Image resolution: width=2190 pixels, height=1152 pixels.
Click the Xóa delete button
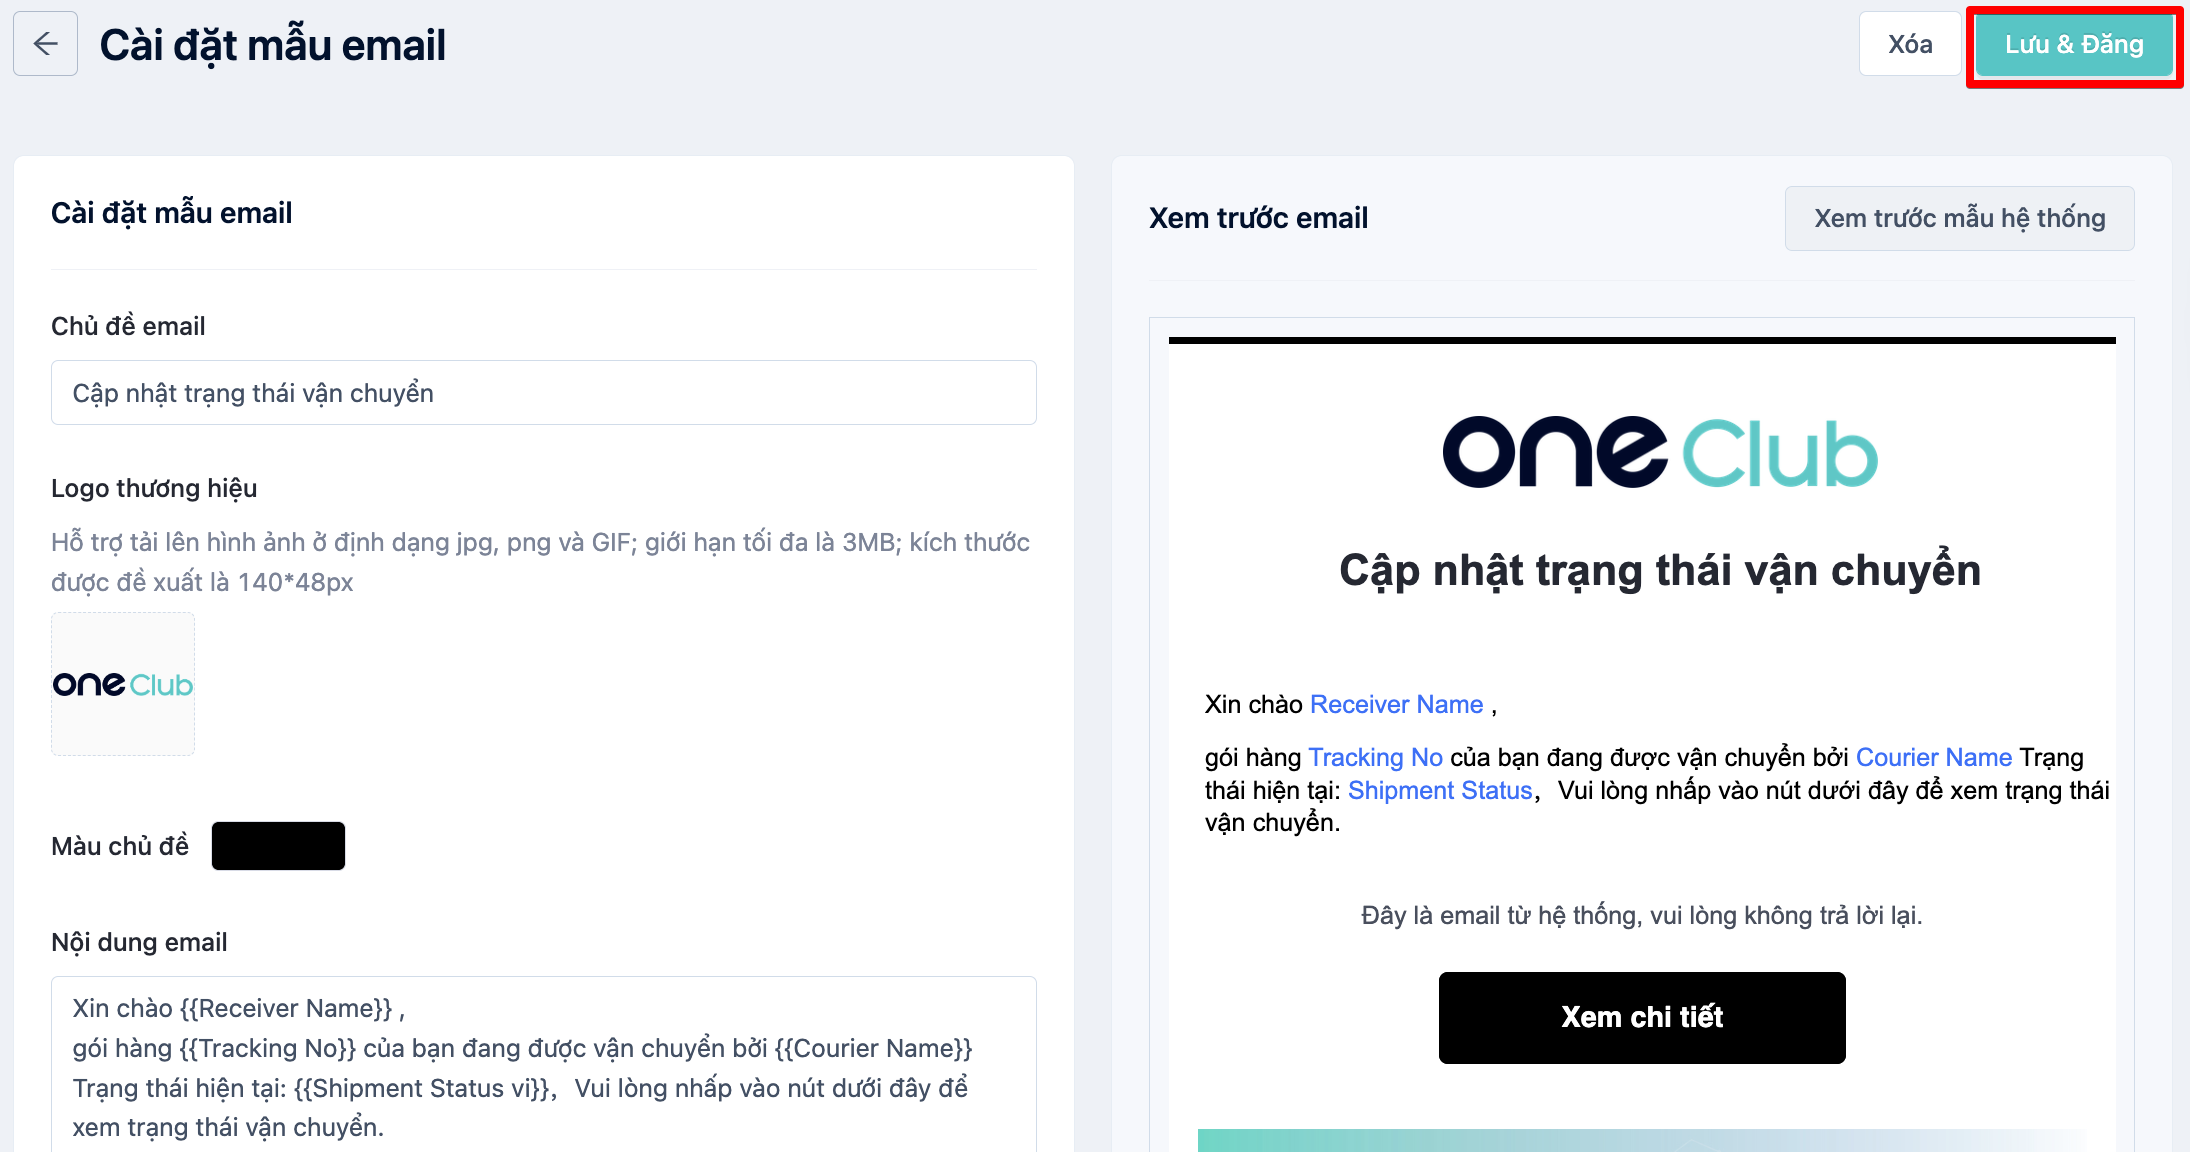point(1909,44)
